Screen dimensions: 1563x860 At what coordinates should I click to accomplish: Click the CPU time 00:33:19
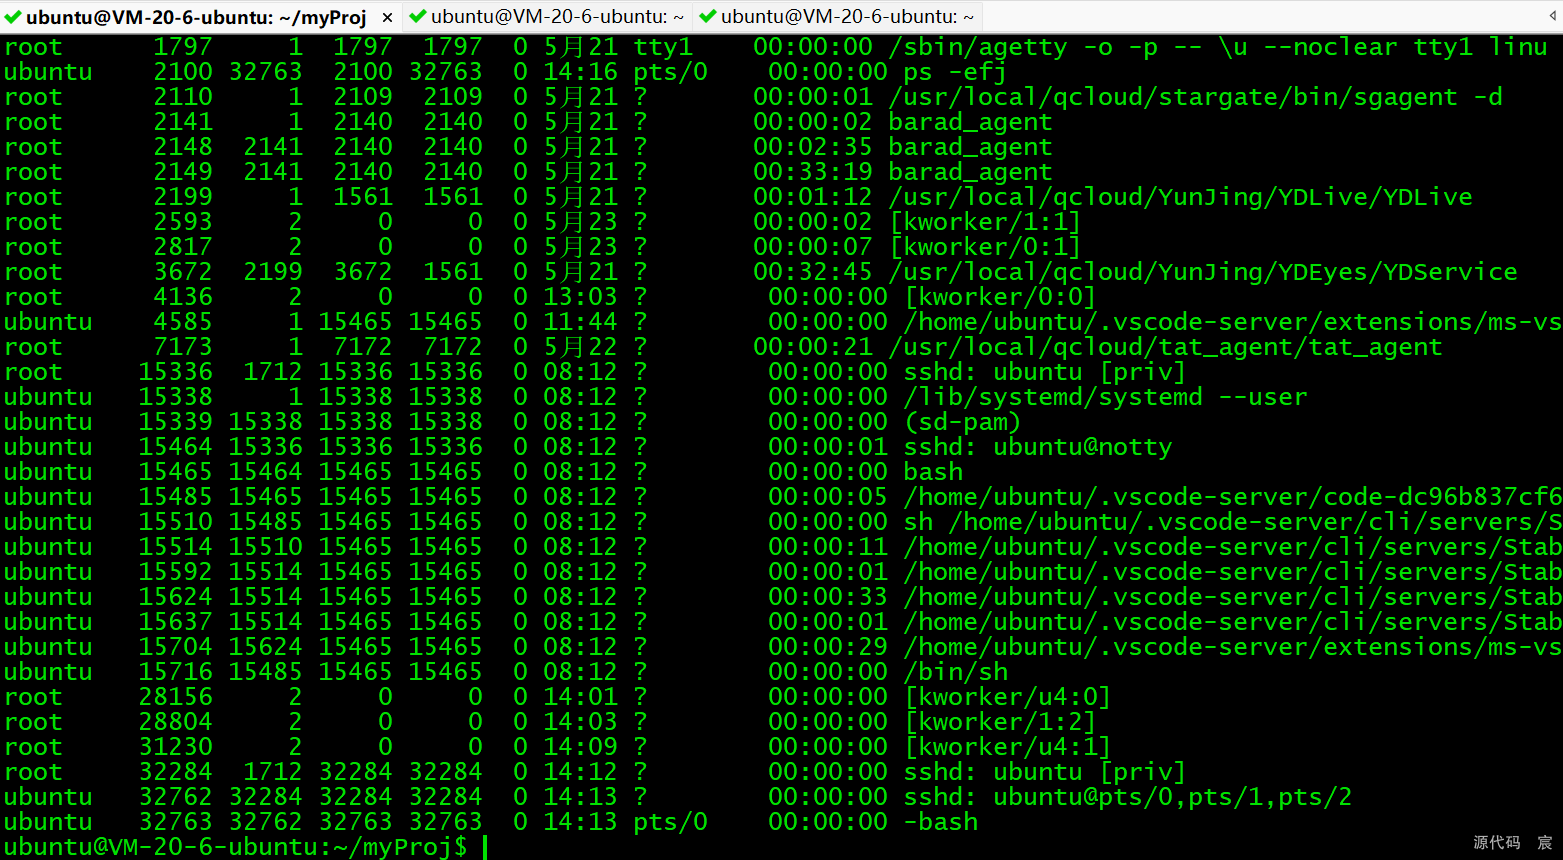[812, 172]
